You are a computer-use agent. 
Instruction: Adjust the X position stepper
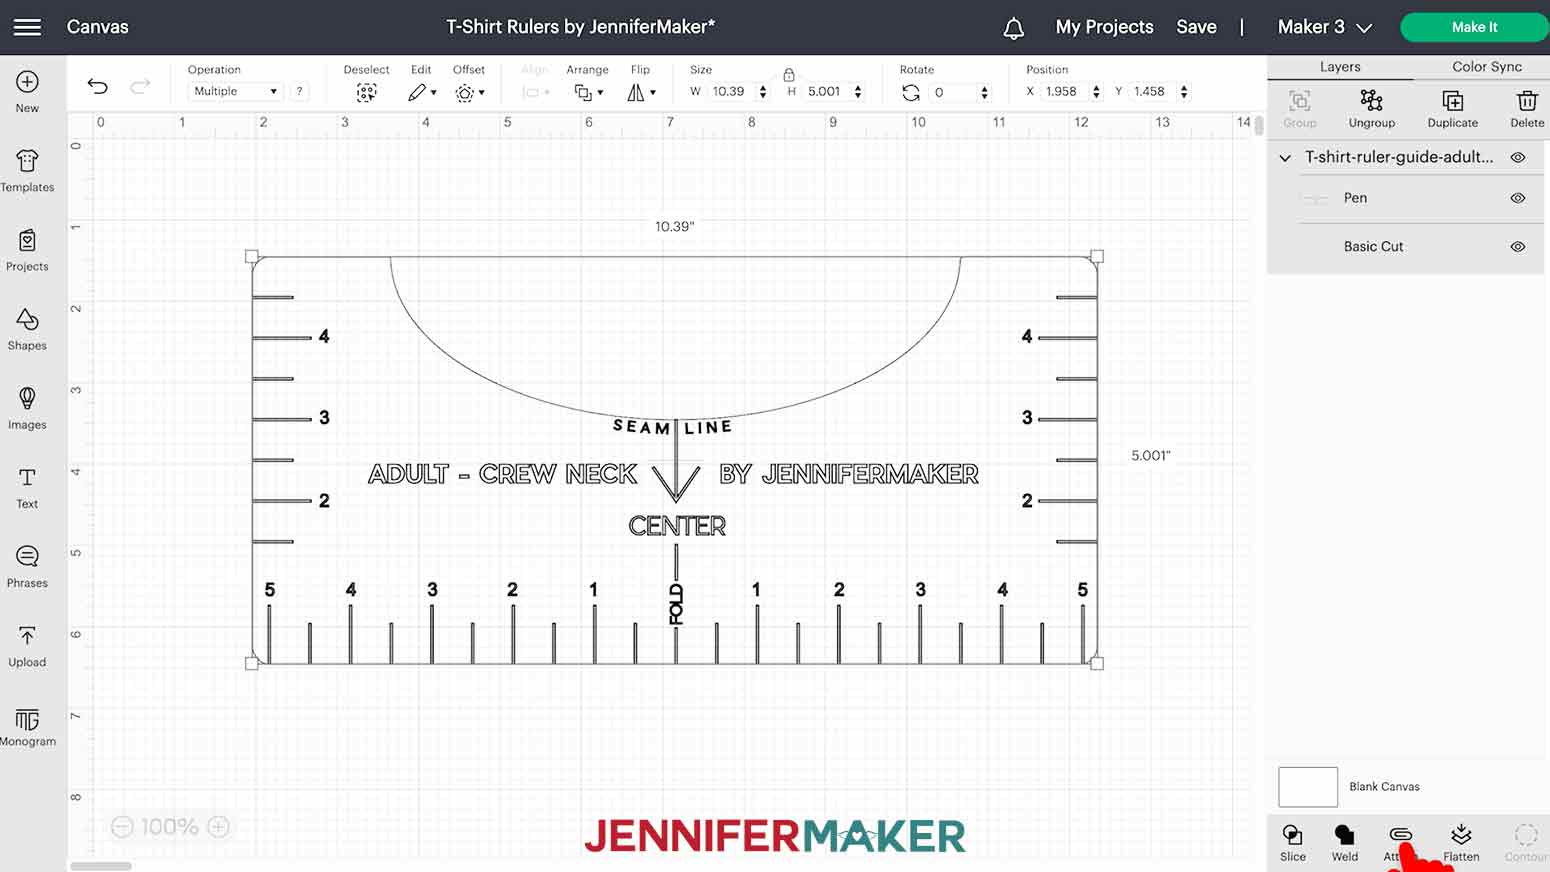(x=1096, y=91)
